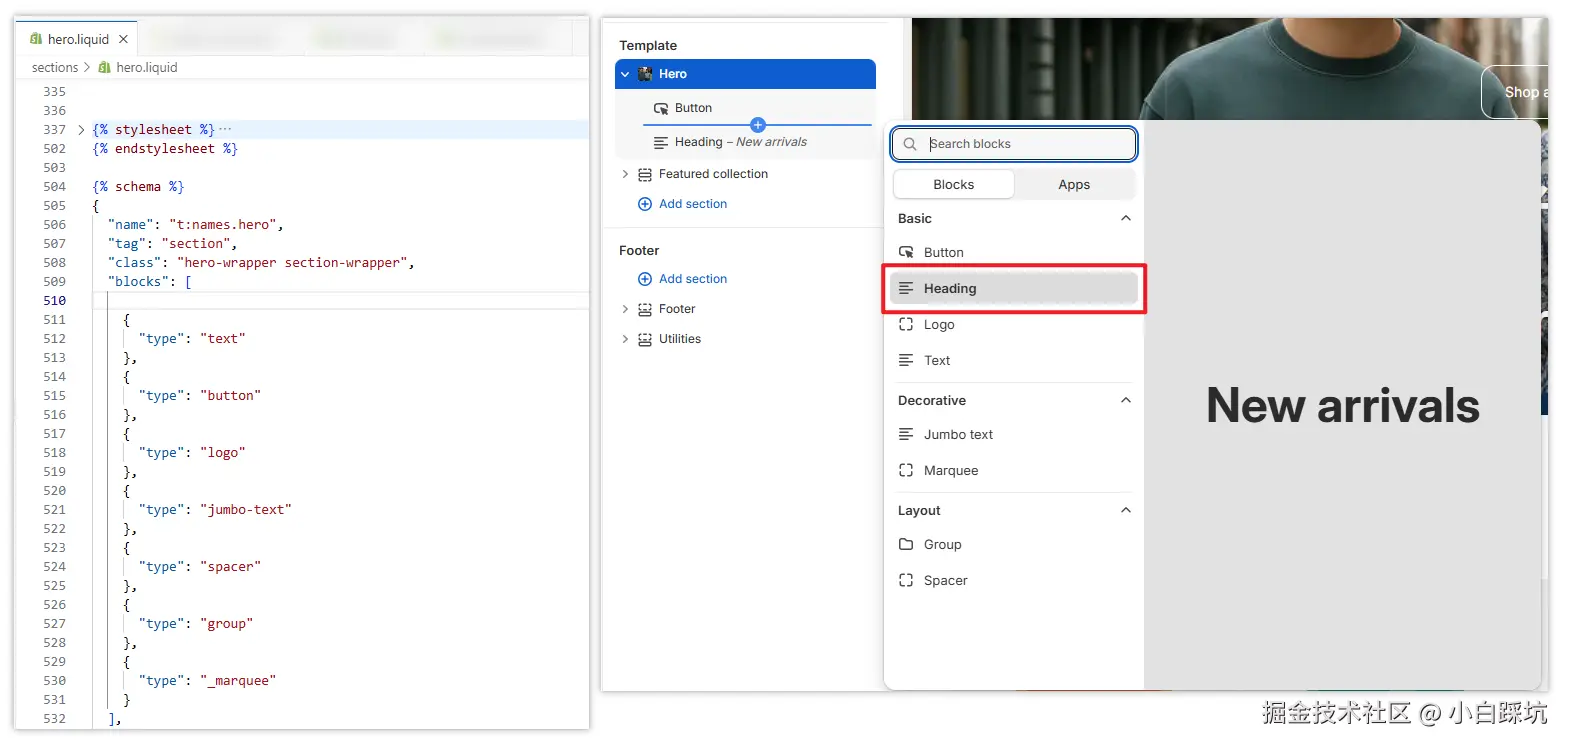Click the sections breadcrumb item

coord(55,67)
